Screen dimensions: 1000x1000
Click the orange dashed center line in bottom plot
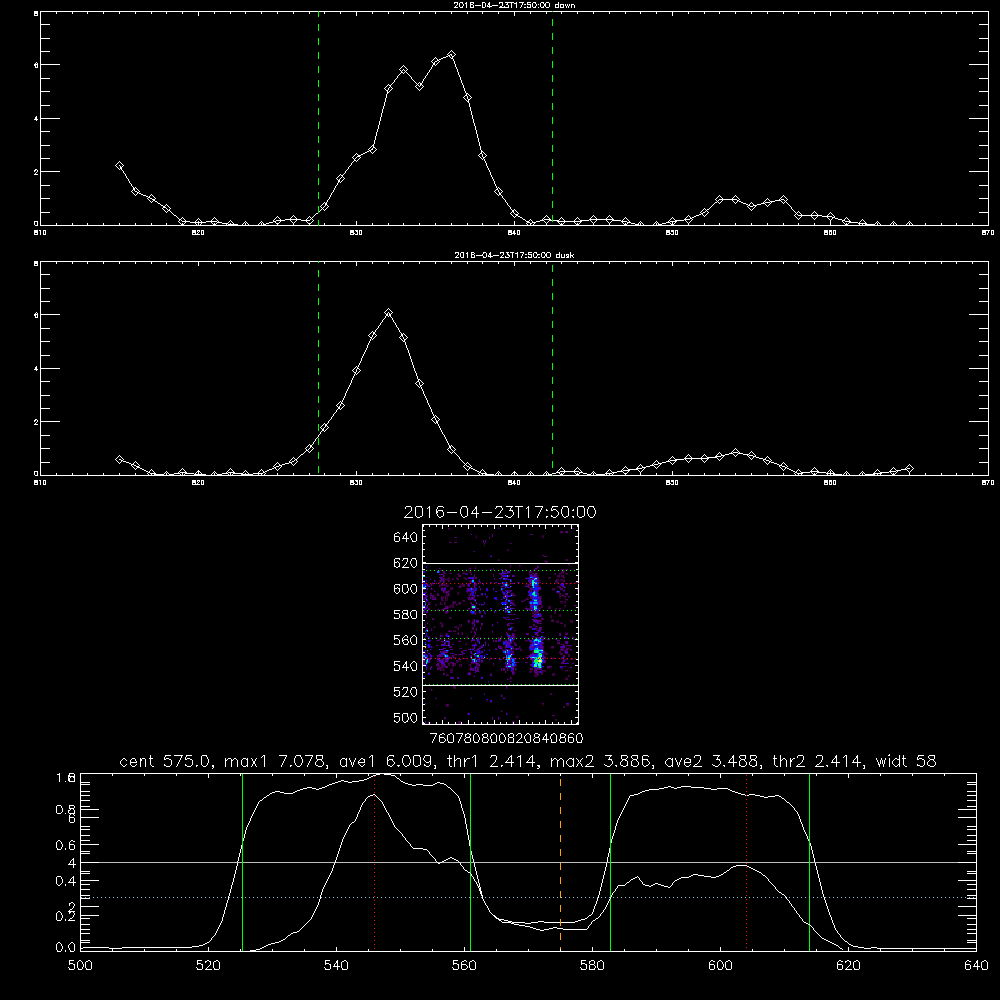pyautogui.click(x=561, y=861)
